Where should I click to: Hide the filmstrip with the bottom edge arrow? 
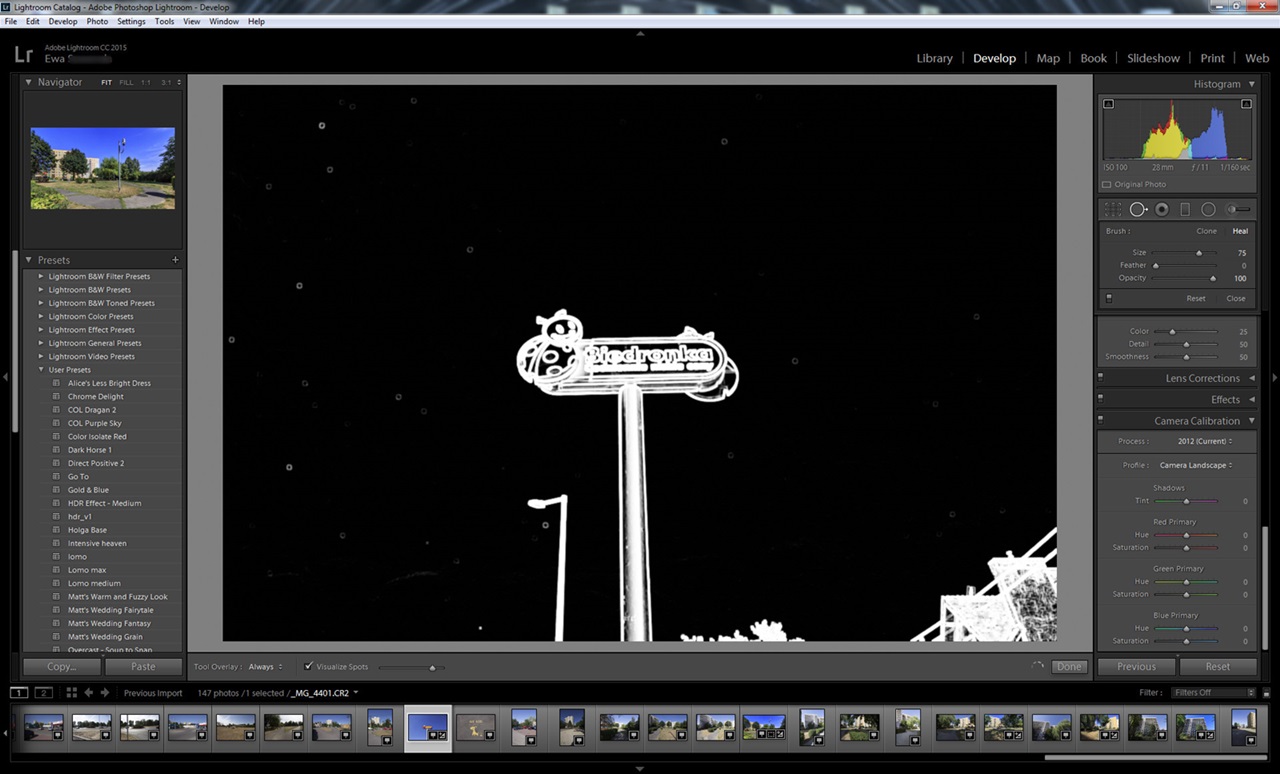640,768
